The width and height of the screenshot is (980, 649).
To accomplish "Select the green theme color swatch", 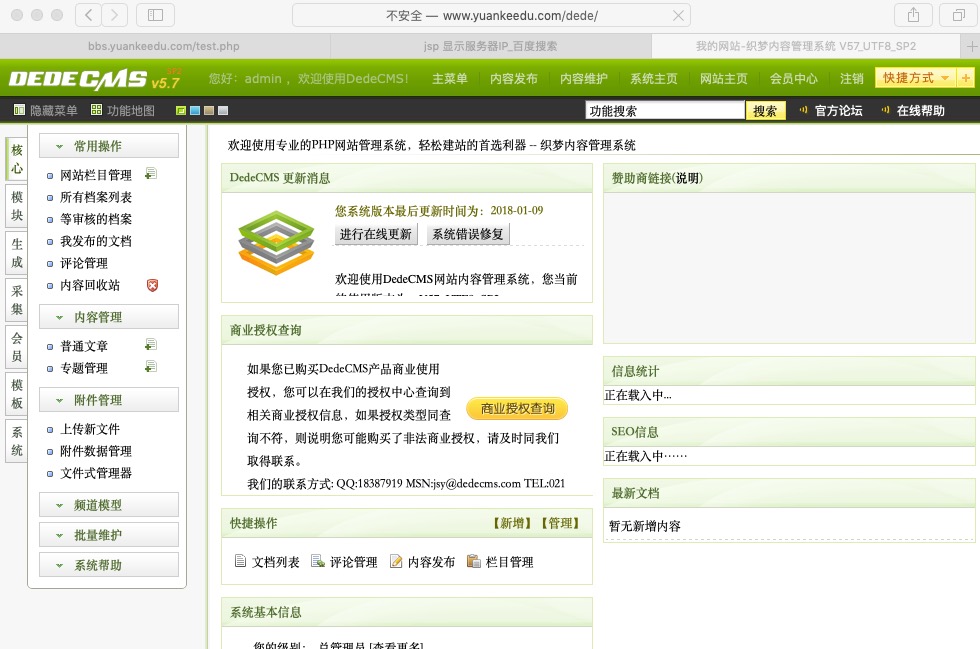I will point(181,111).
